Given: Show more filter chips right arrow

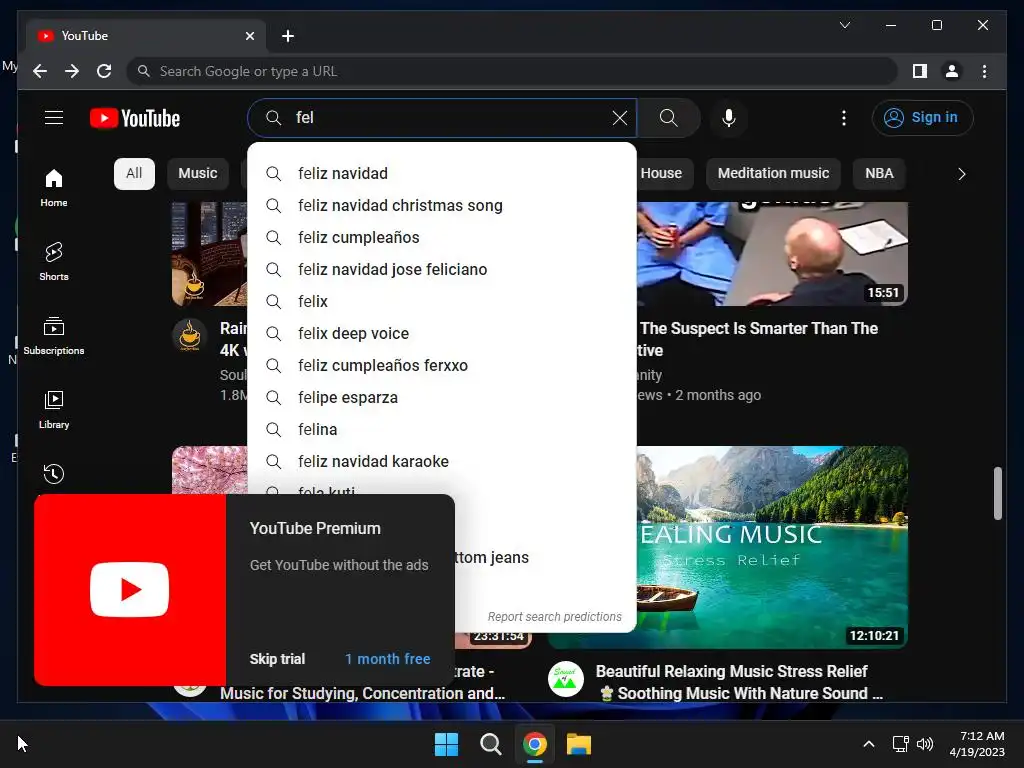Looking at the screenshot, I should click(961, 174).
